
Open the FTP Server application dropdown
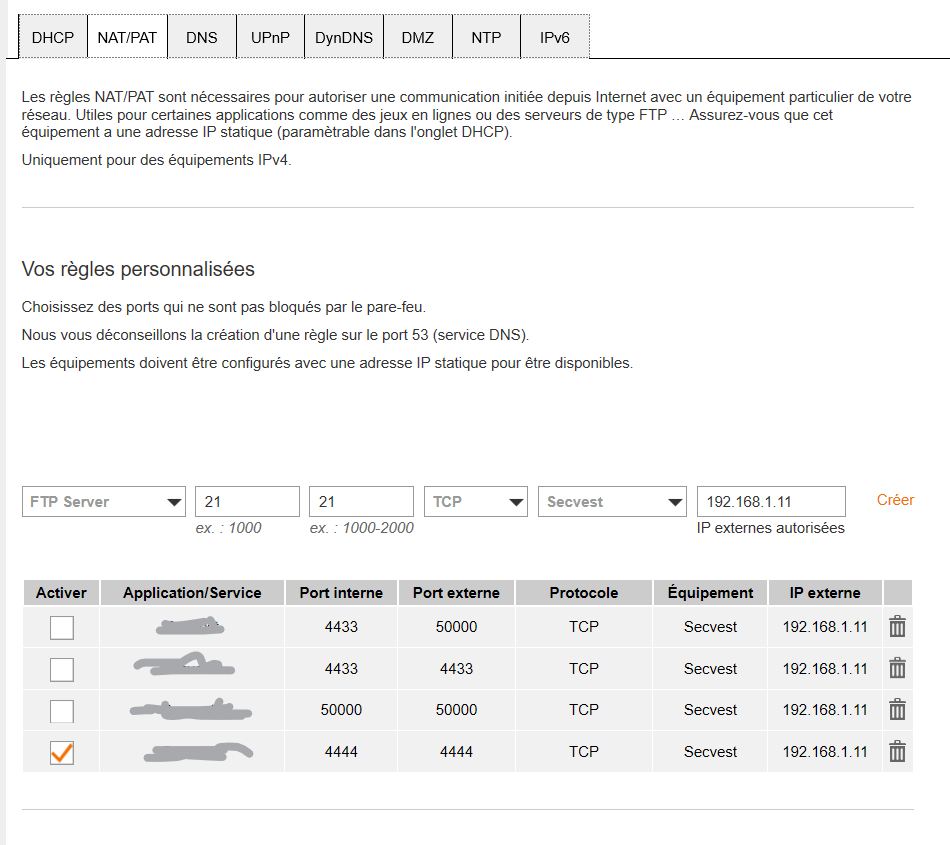point(104,502)
